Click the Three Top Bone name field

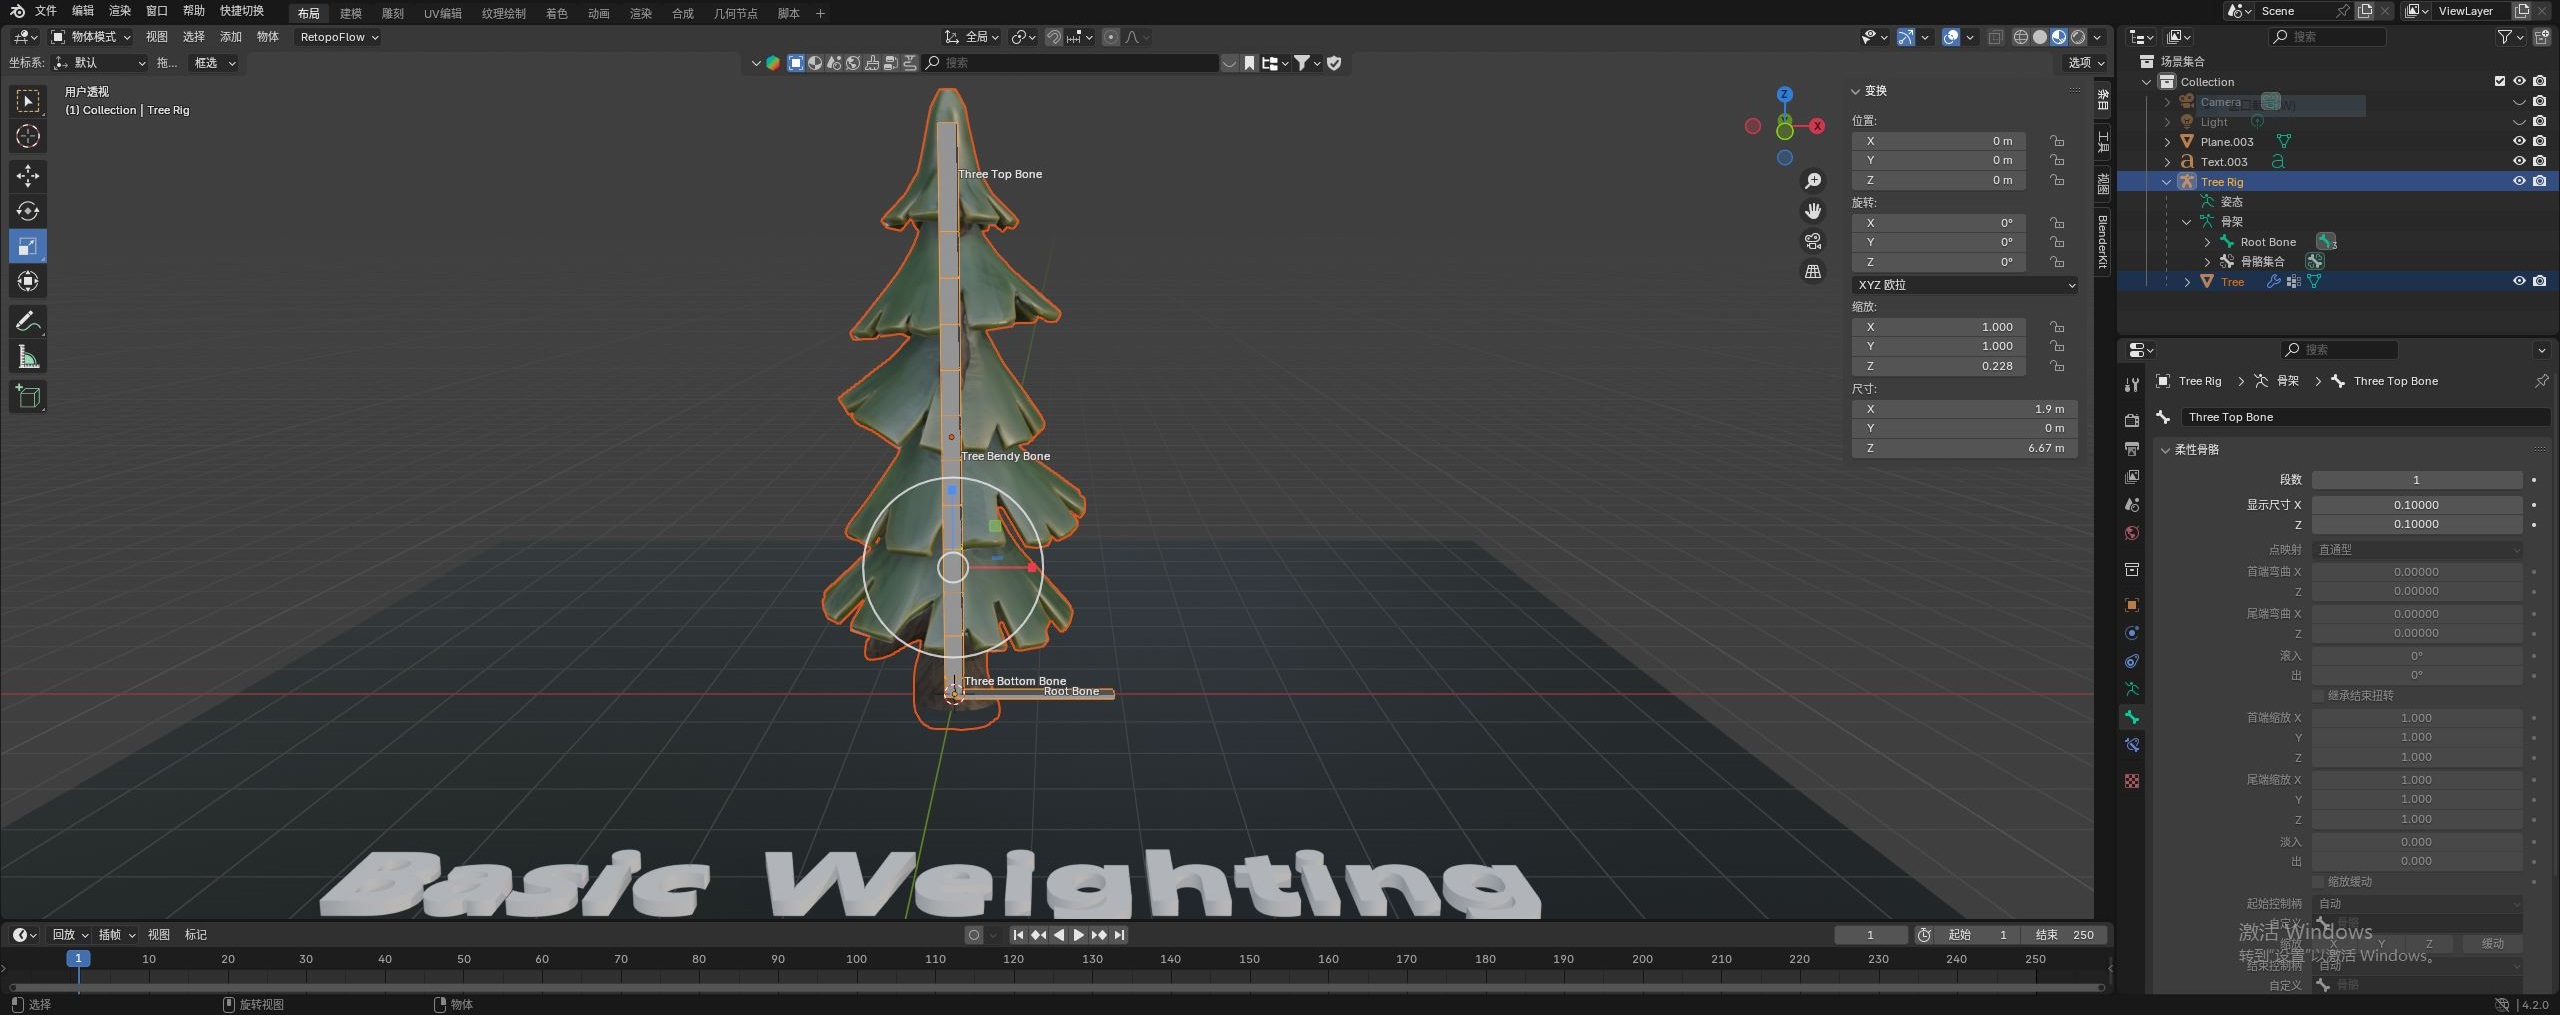tap(2364, 417)
